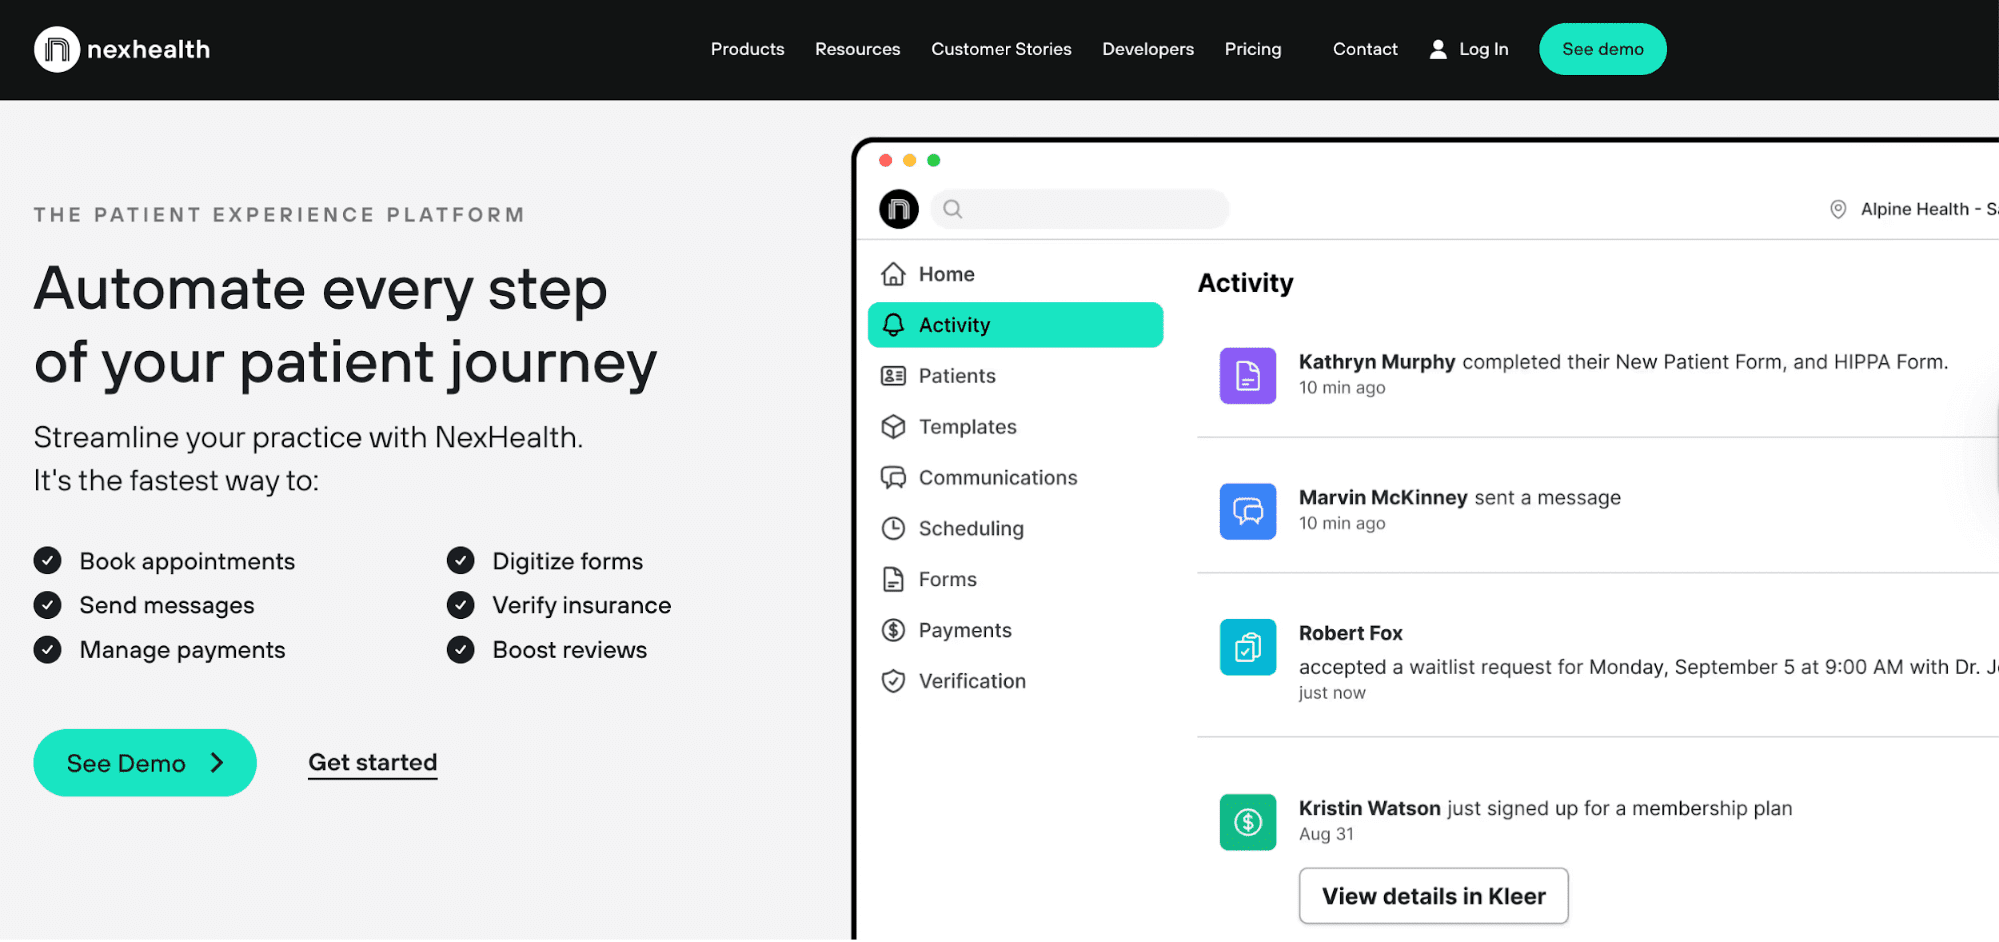Image resolution: width=1999 pixels, height=942 pixels.
Task: Click the location pin icon
Action: coord(1837,209)
